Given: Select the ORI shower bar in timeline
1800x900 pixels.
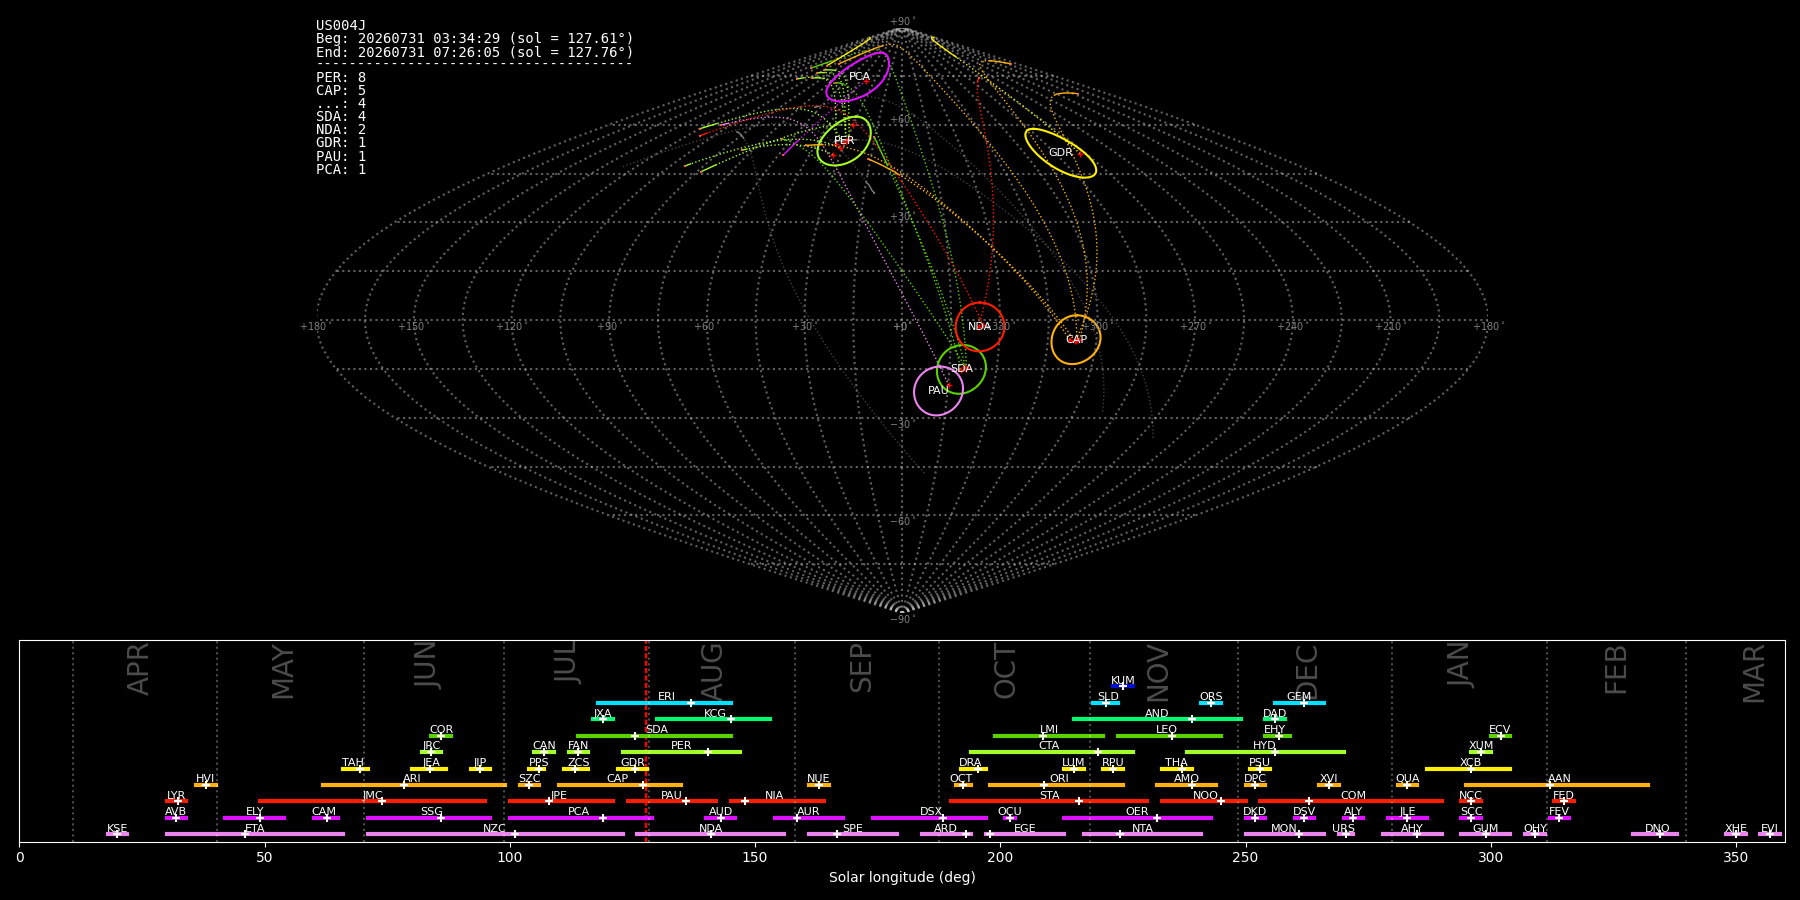Looking at the screenshot, I should 1056,785.
